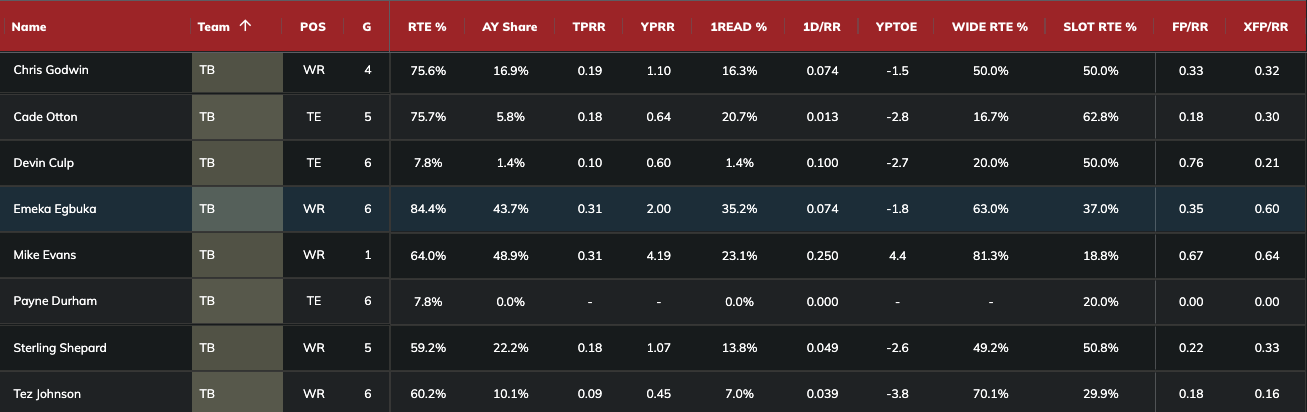The image size is (1307, 412).
Task: Sort by SLOT RTE % column header
Action: [x=1100, y=27]
